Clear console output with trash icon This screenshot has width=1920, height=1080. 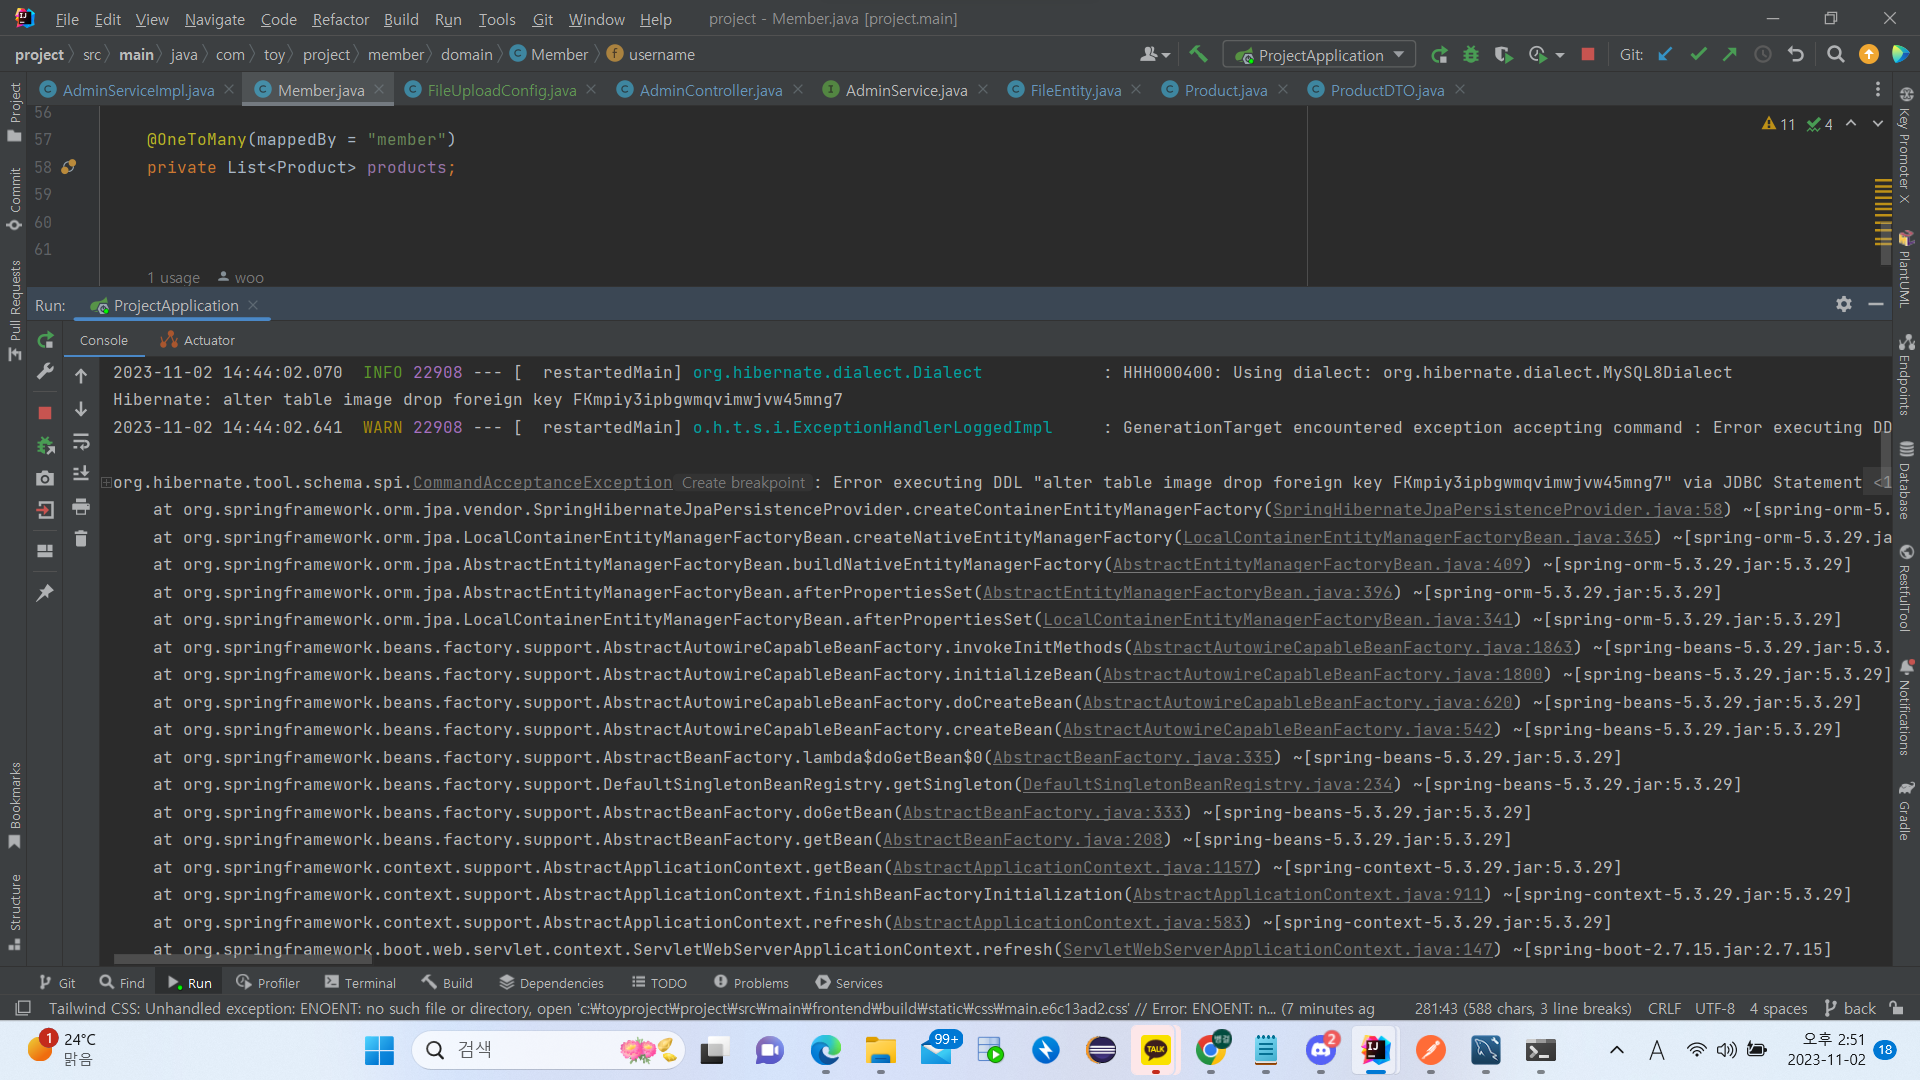pyautogui.click(x=81, y=539)
